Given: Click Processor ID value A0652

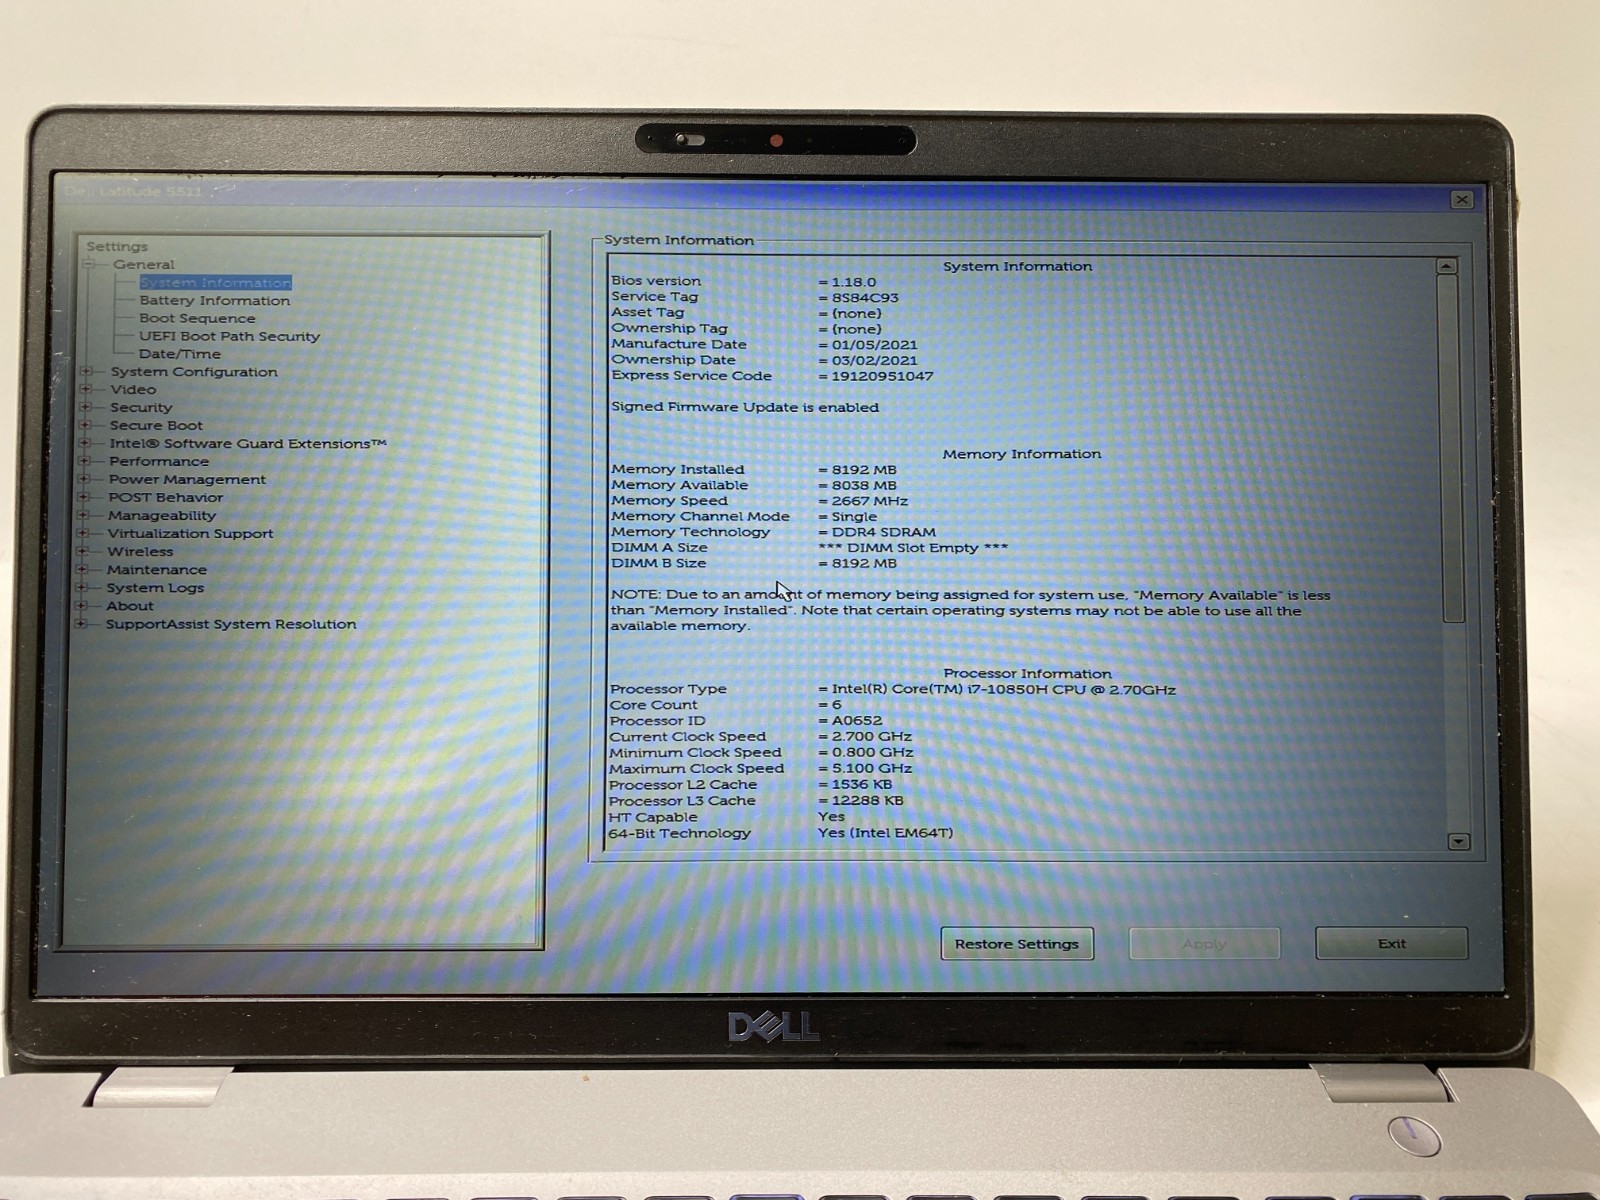Looking at the screenshot, I should pos(857,720).
